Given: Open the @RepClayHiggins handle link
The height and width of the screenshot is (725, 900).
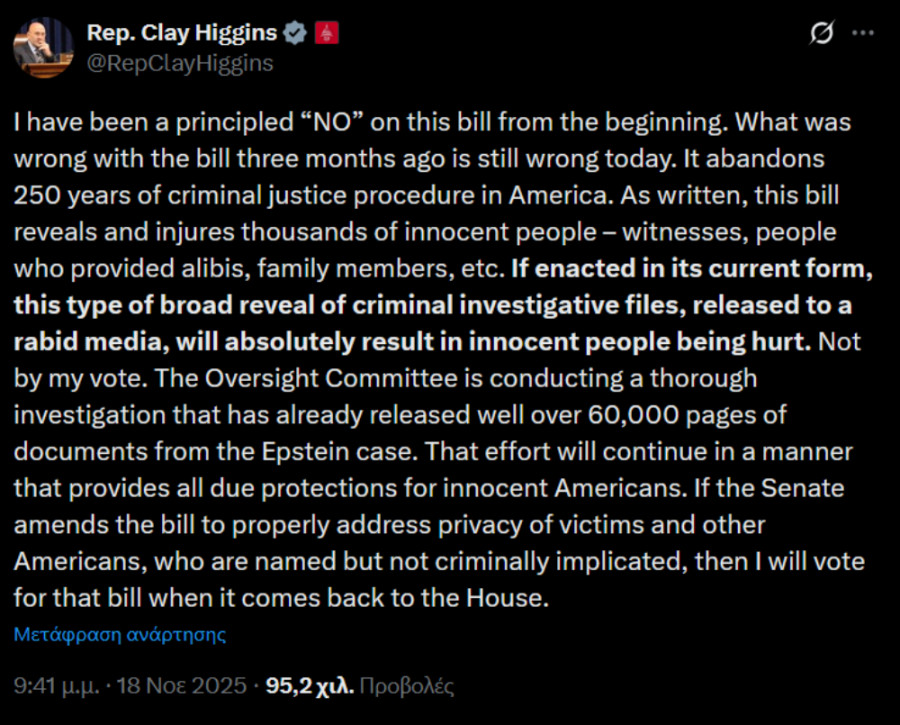Looking at the screenshot, I should click(180, 63).
